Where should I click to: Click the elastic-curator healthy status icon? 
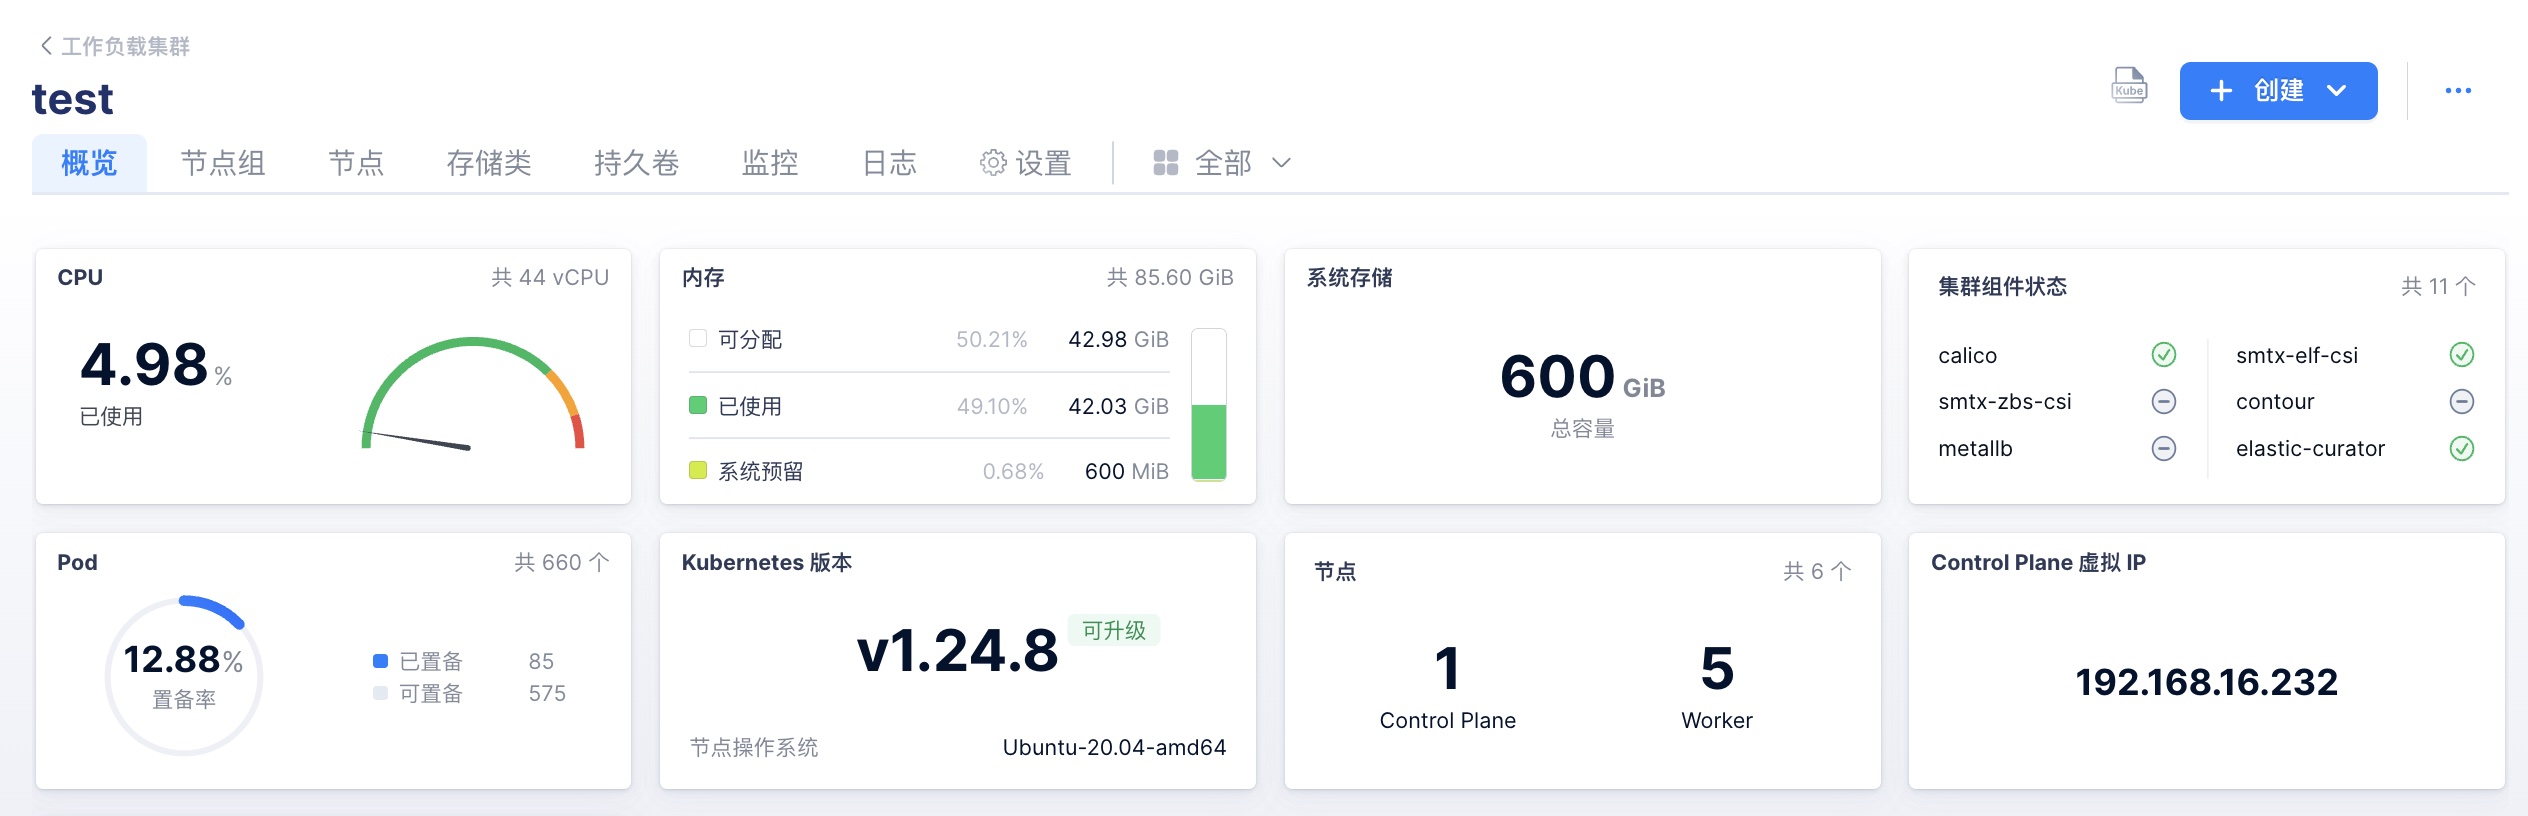click(x=2462, y=448)
